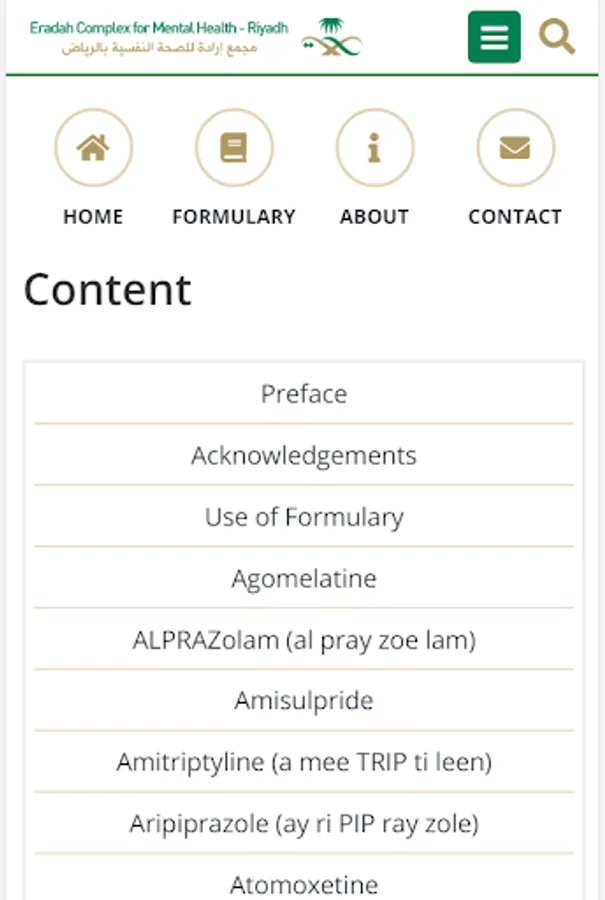The height and width of the screenshot is (900, 605).
Task: Select the FORMULARY menu label
Action: (234, 216)
